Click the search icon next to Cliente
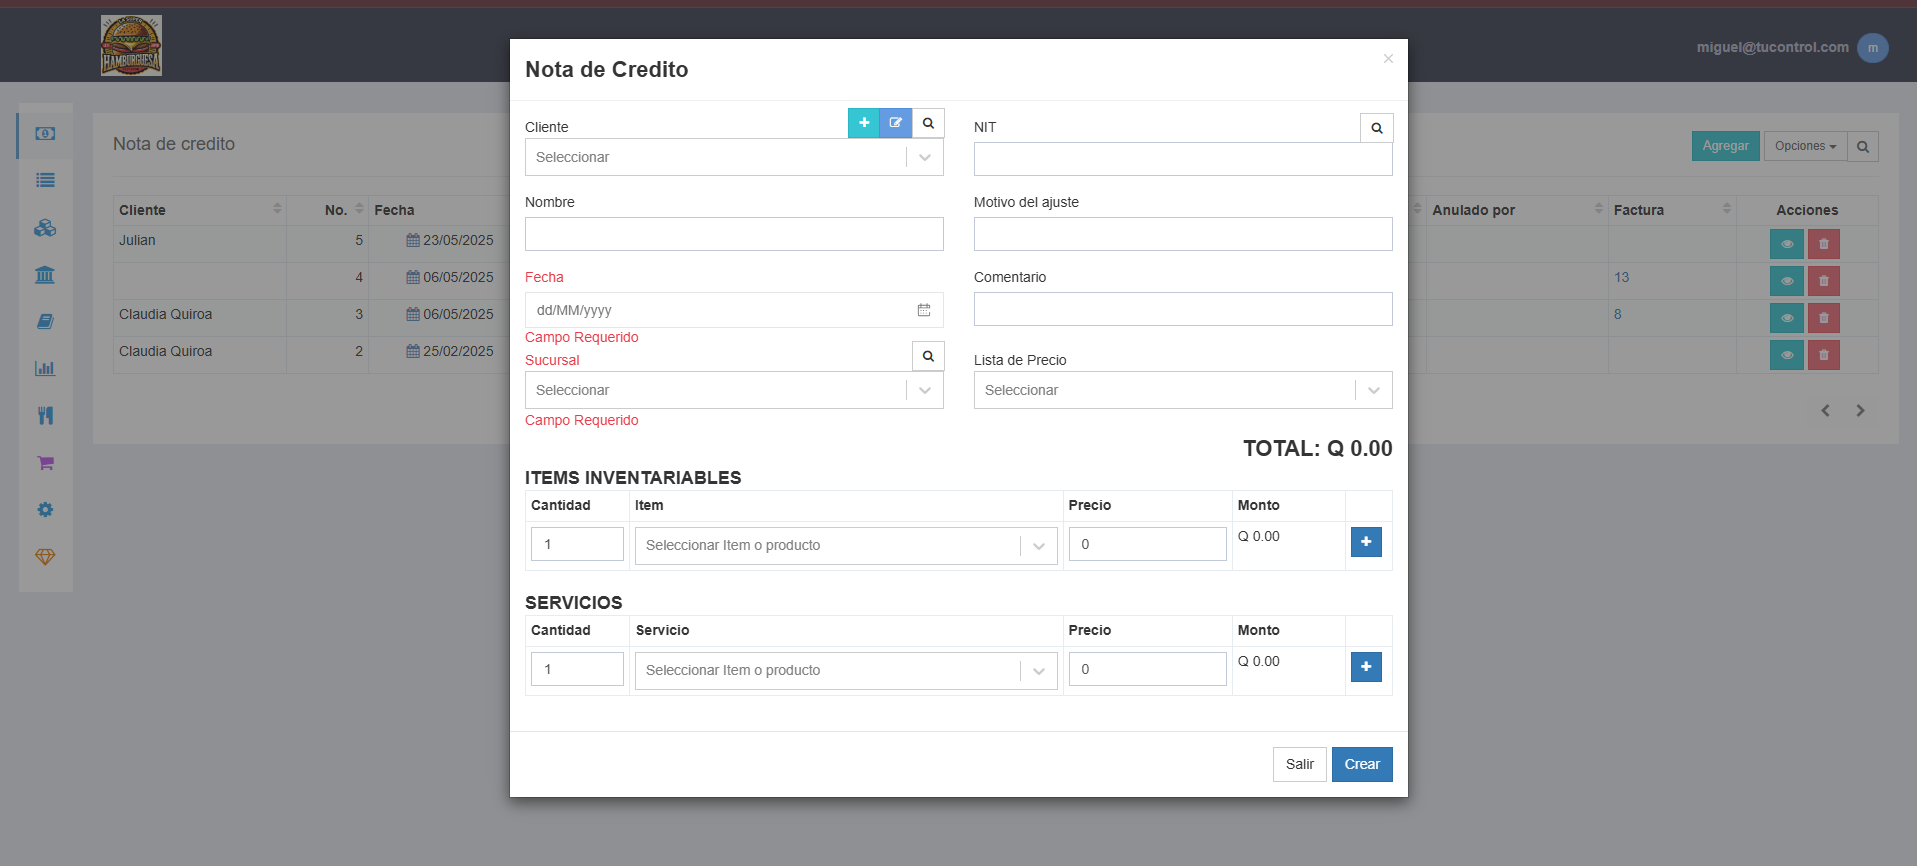1917x866 pixels. click(928, 123)
